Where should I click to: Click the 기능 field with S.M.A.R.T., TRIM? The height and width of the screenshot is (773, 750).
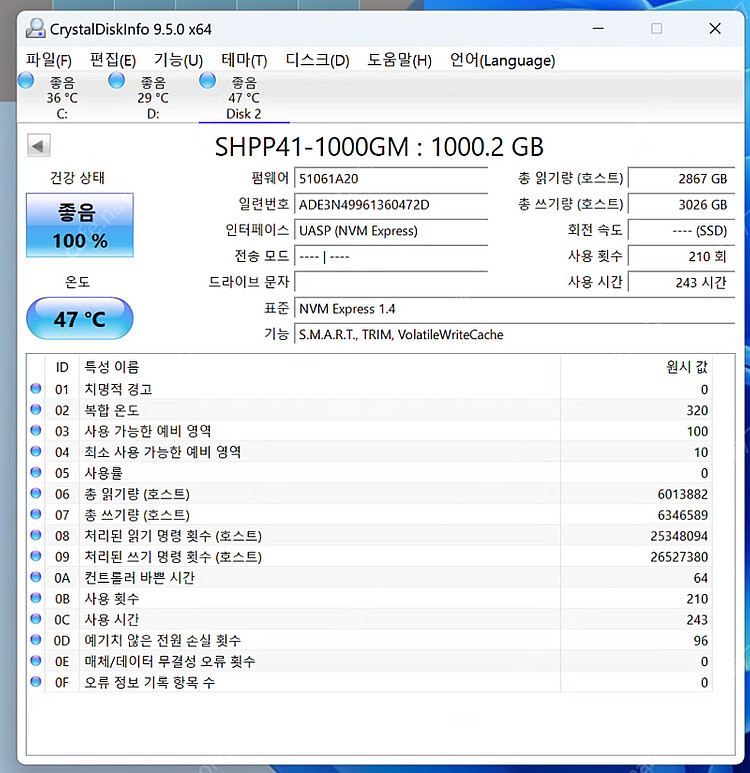click(x=514, y=335)
